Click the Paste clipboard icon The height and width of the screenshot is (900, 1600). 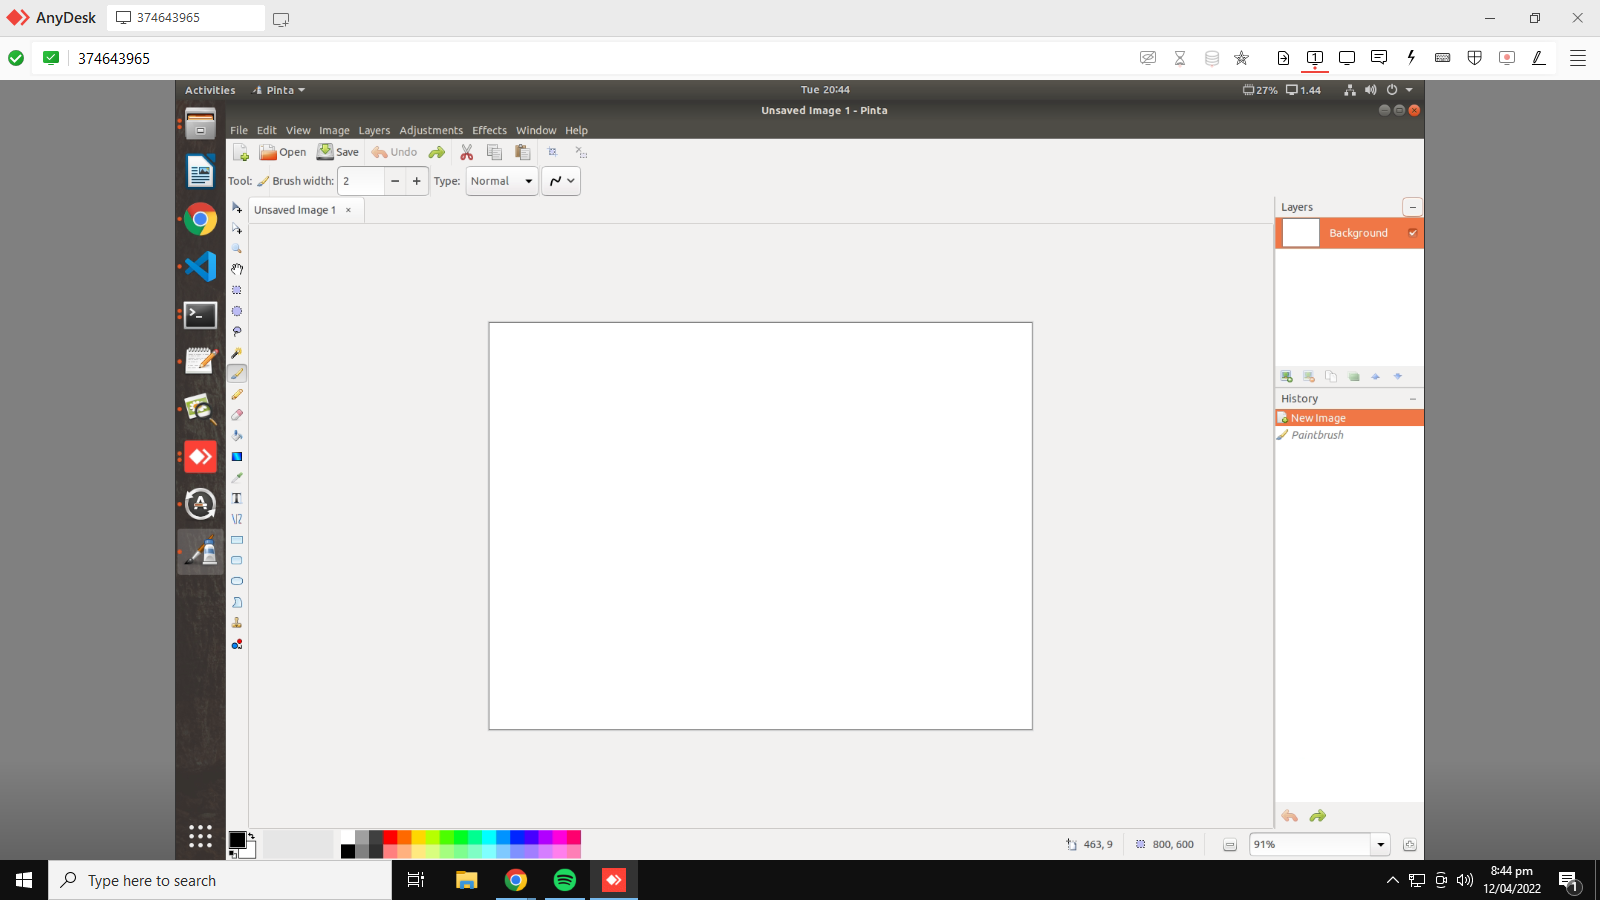[522, 152]
